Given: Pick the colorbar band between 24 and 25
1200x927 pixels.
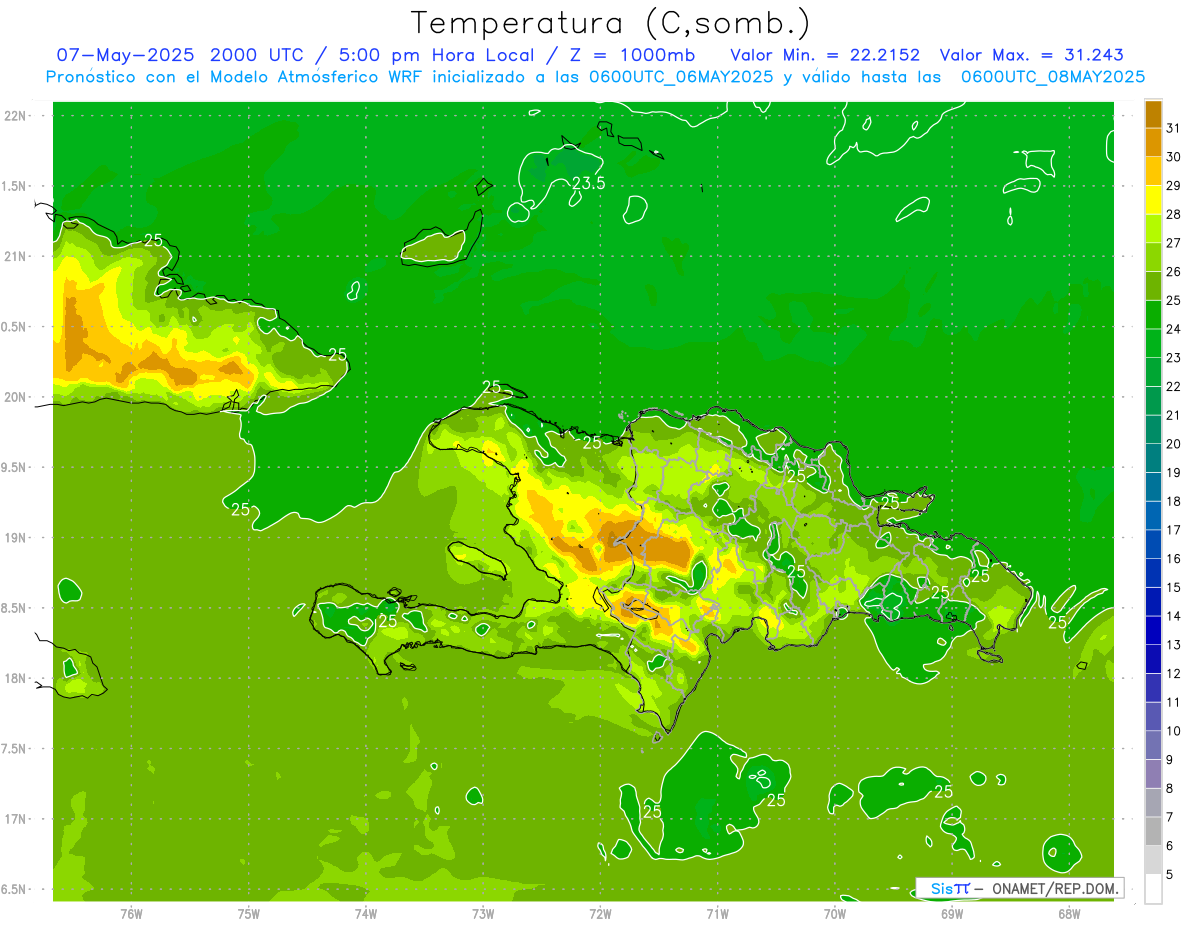Looking at the screenshot, I should tap(1153, 315).
